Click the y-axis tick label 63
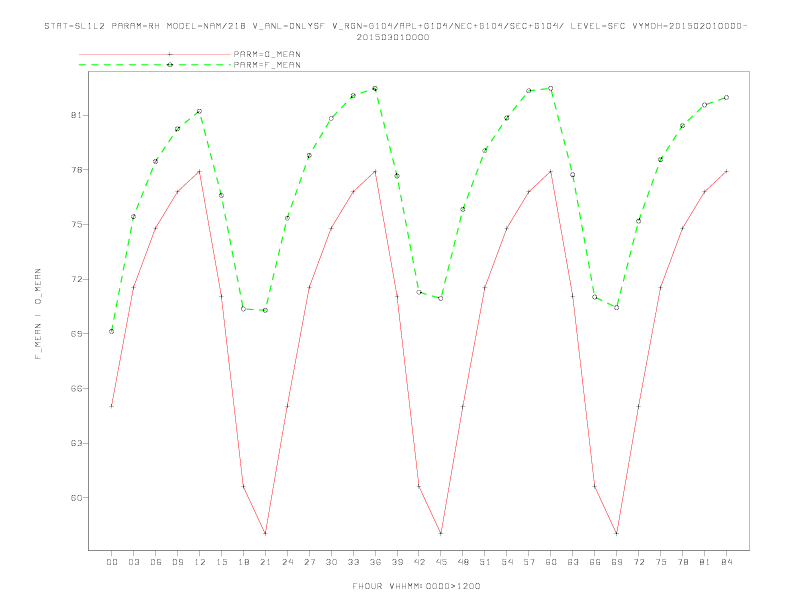 [x=76, y=443]
